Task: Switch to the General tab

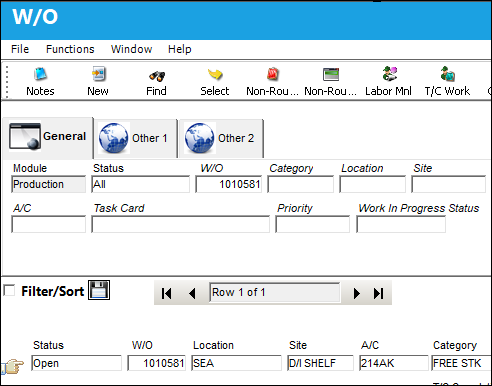Action: pos(48,137)
